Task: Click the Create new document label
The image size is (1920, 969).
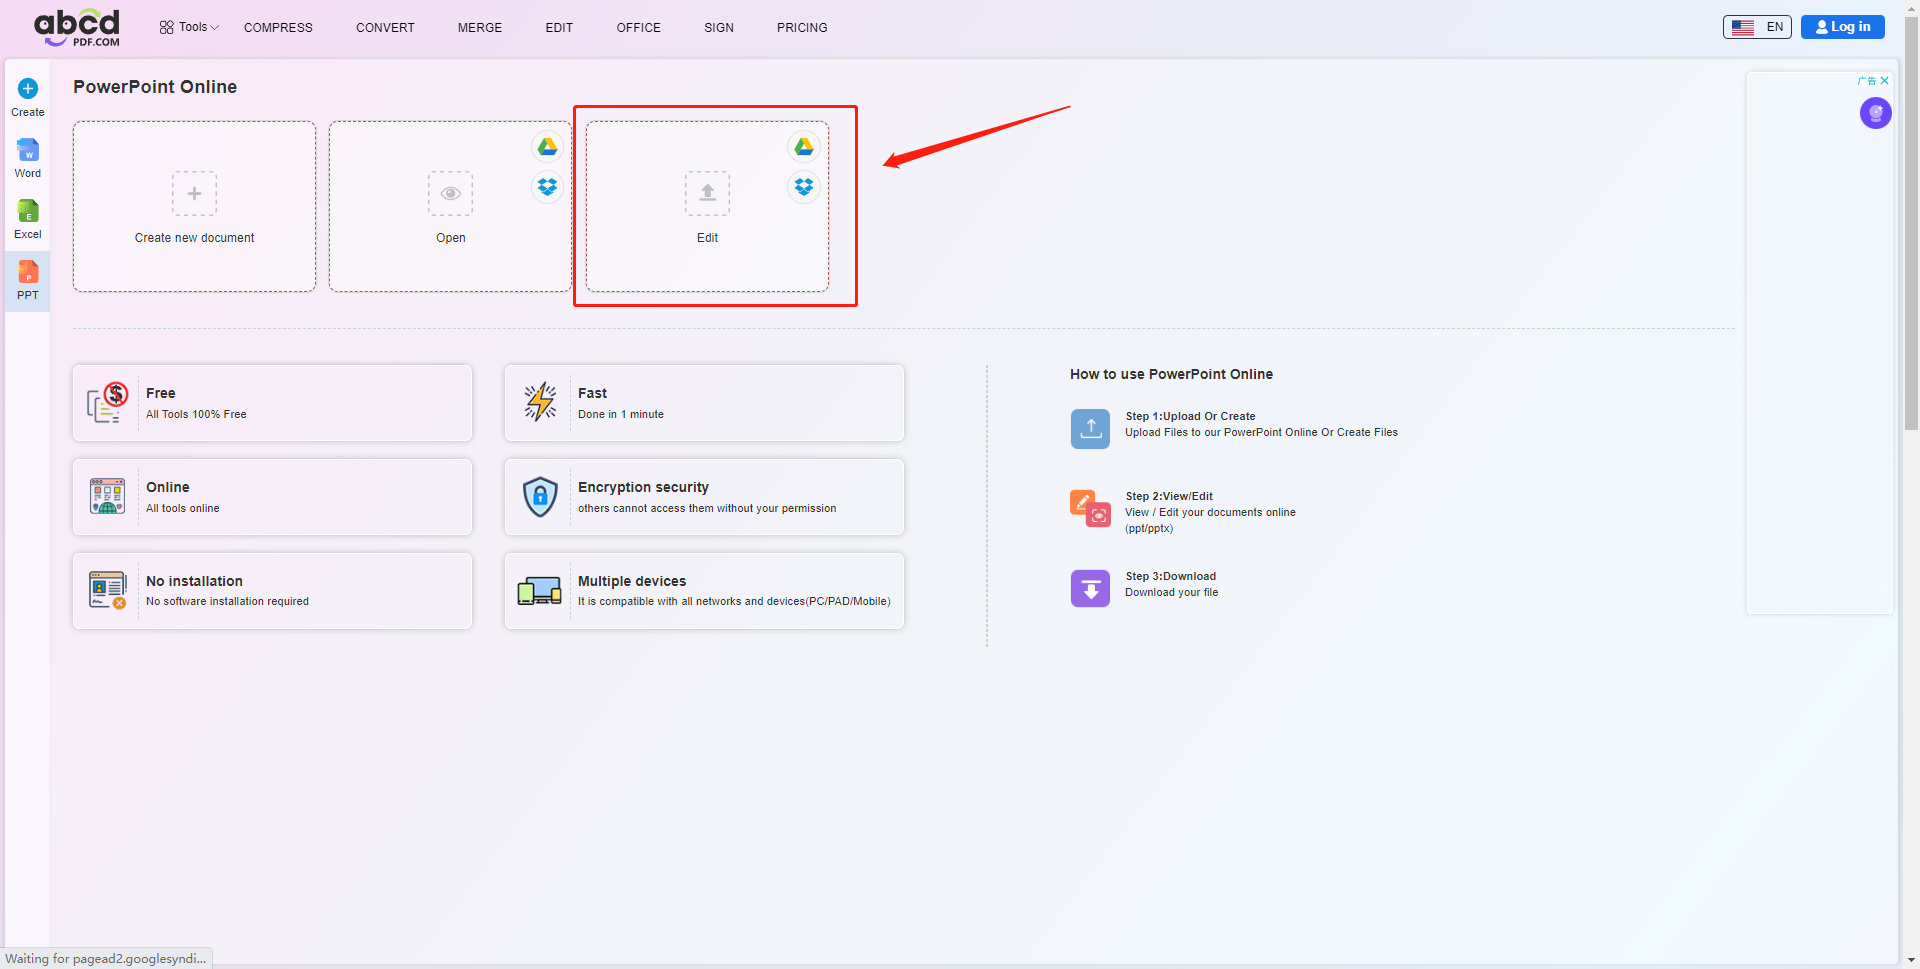Action: tap(194, 238)
